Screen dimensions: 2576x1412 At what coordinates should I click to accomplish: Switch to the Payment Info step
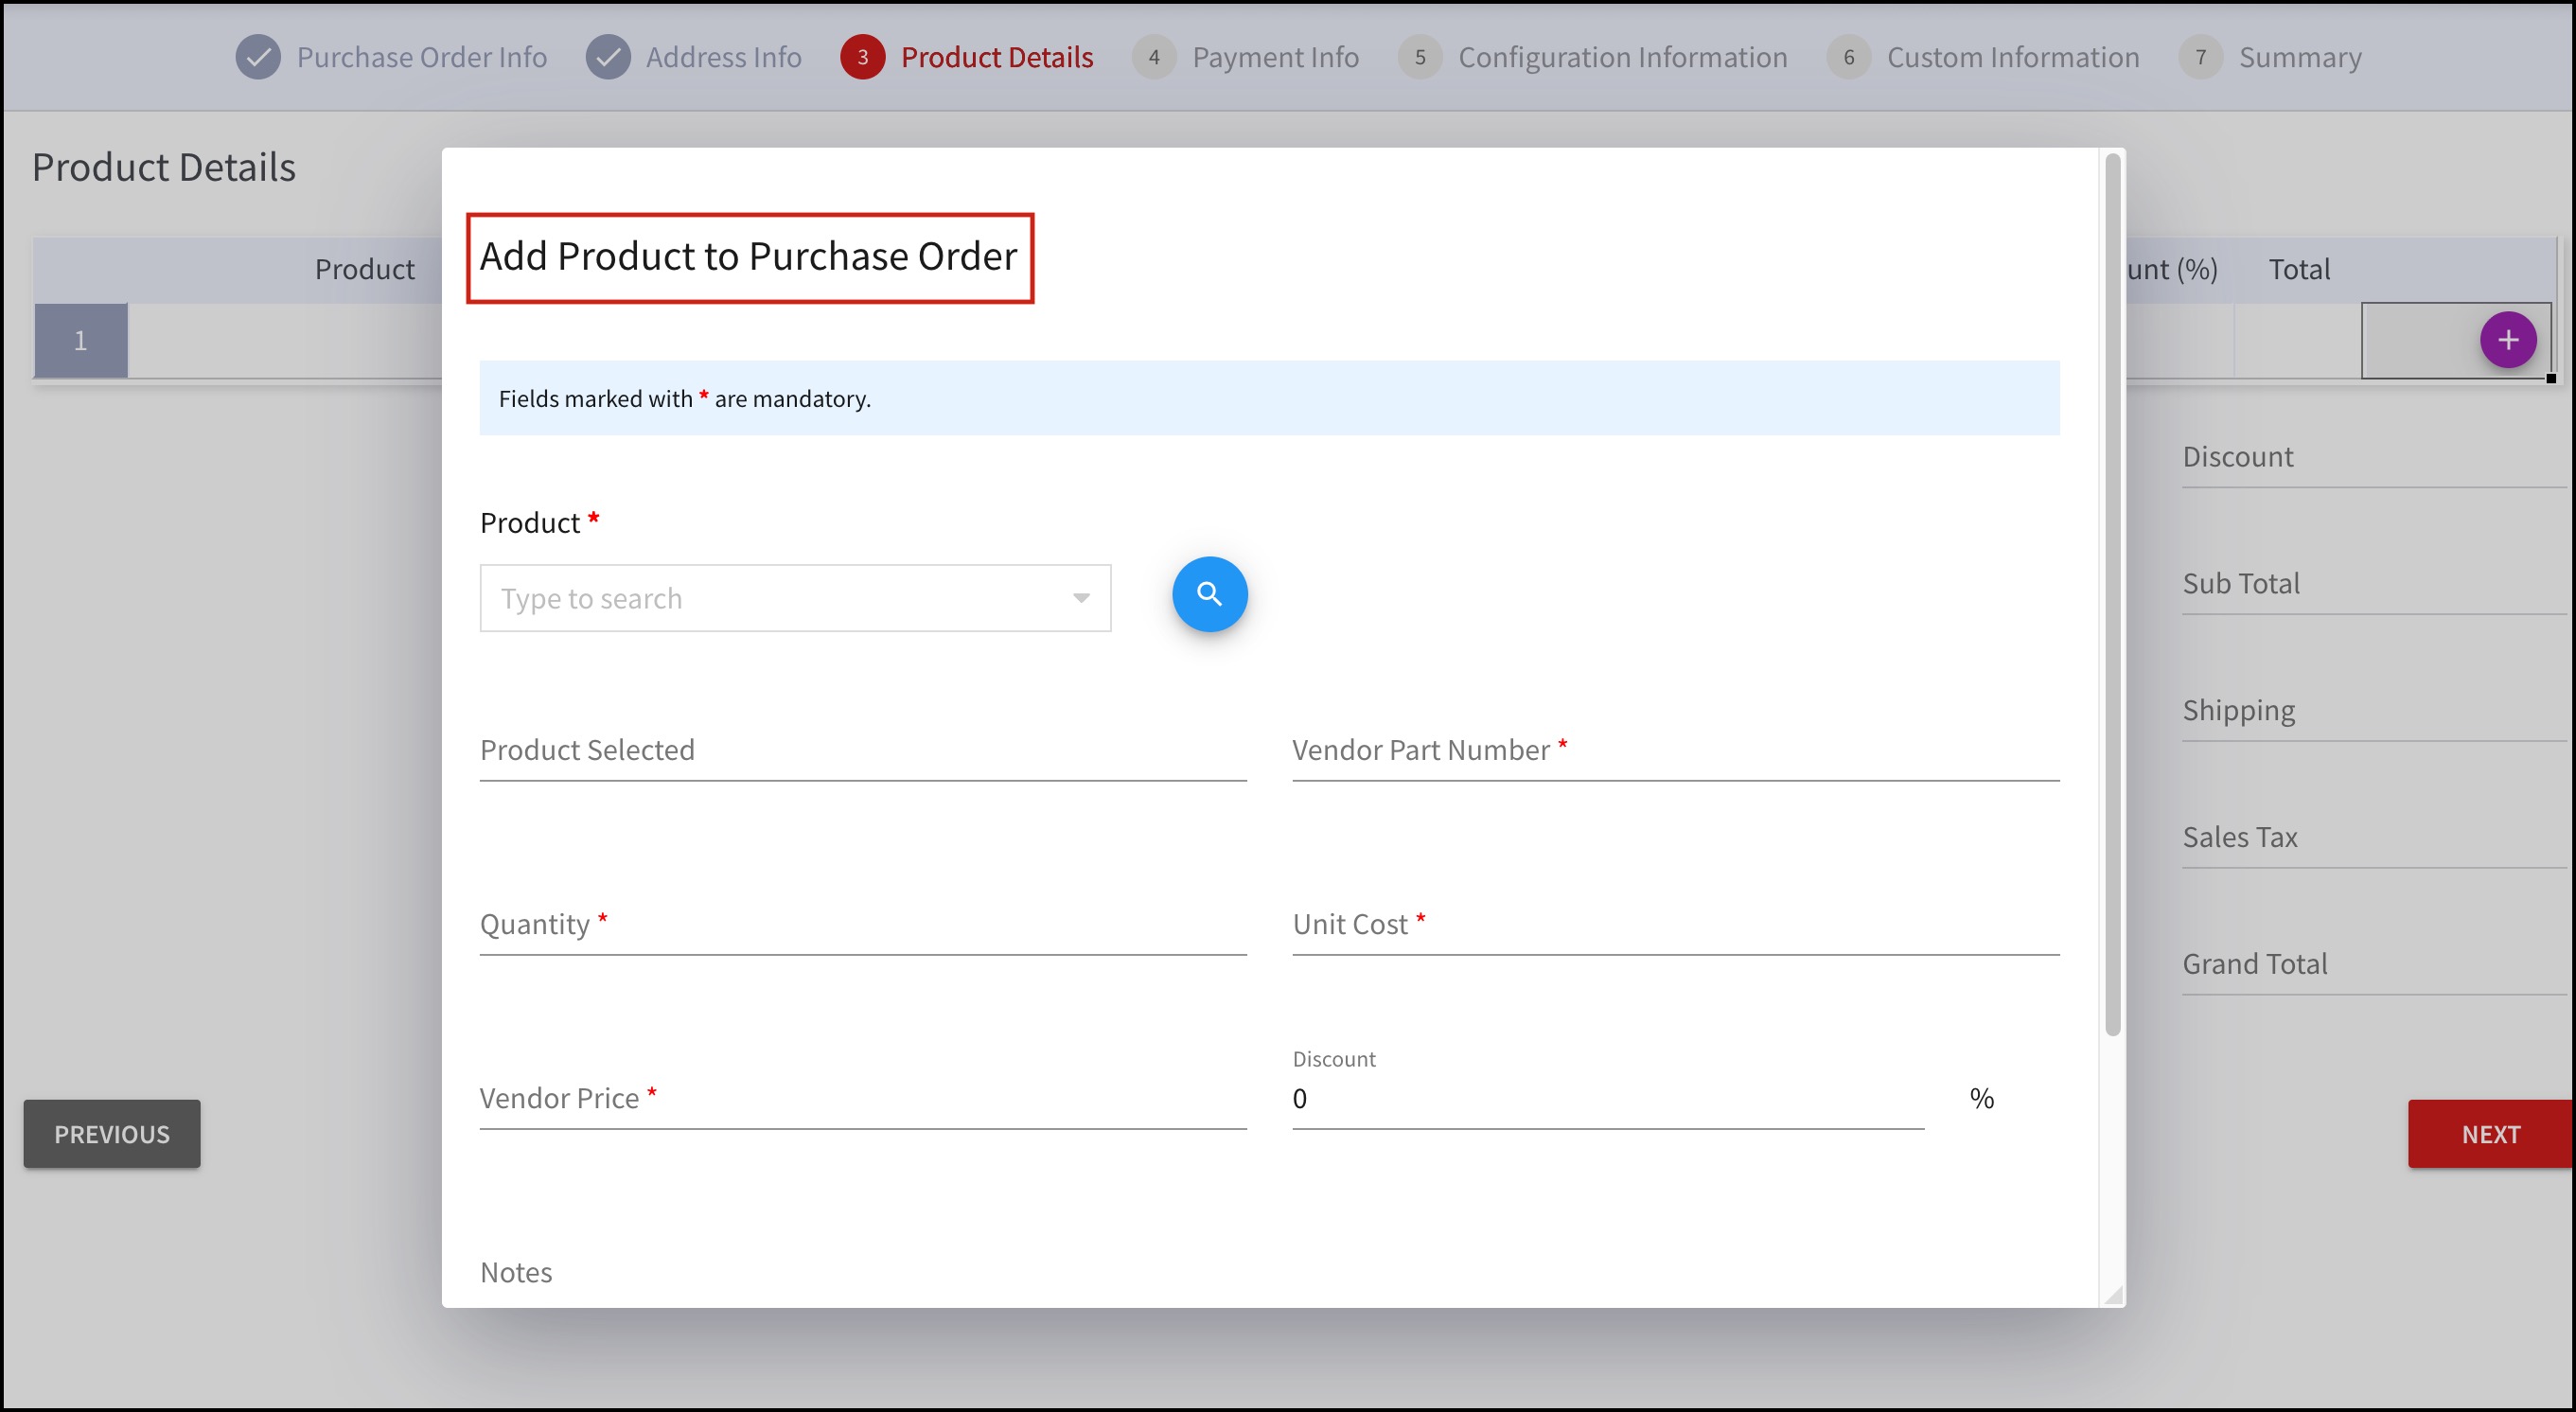[1275, 57]
